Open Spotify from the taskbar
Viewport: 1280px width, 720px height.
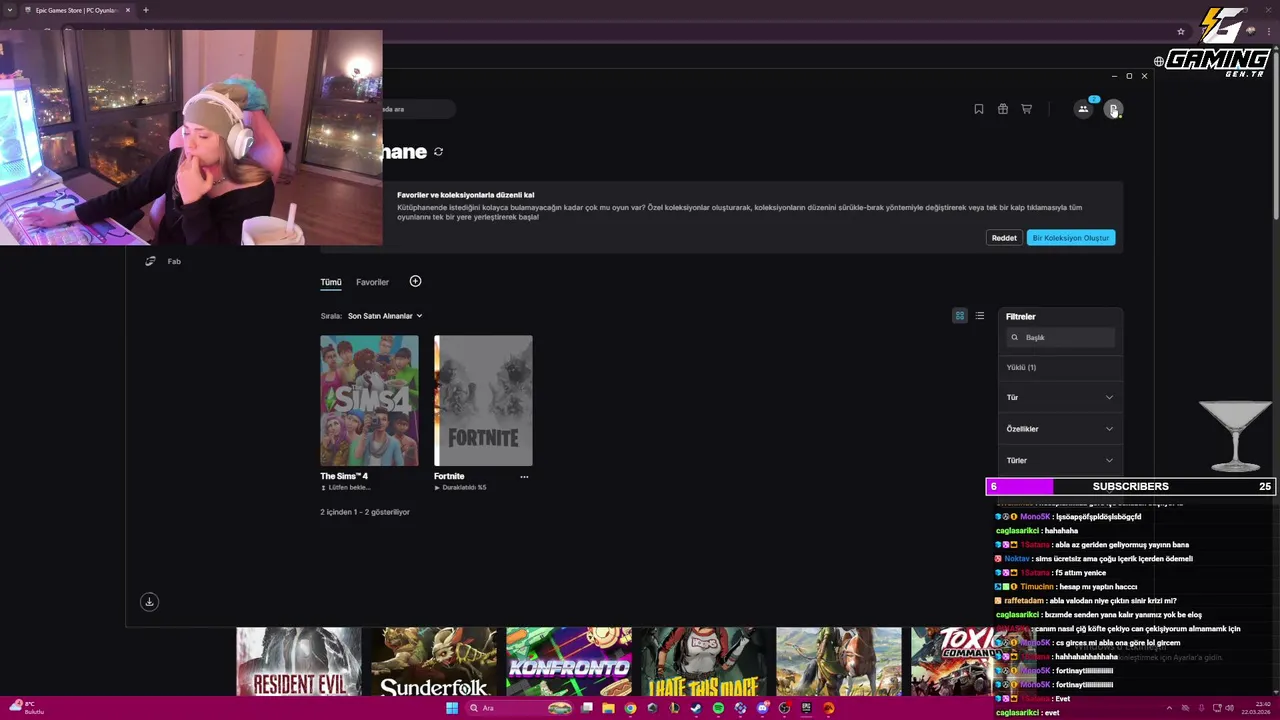tap(718, 708)
